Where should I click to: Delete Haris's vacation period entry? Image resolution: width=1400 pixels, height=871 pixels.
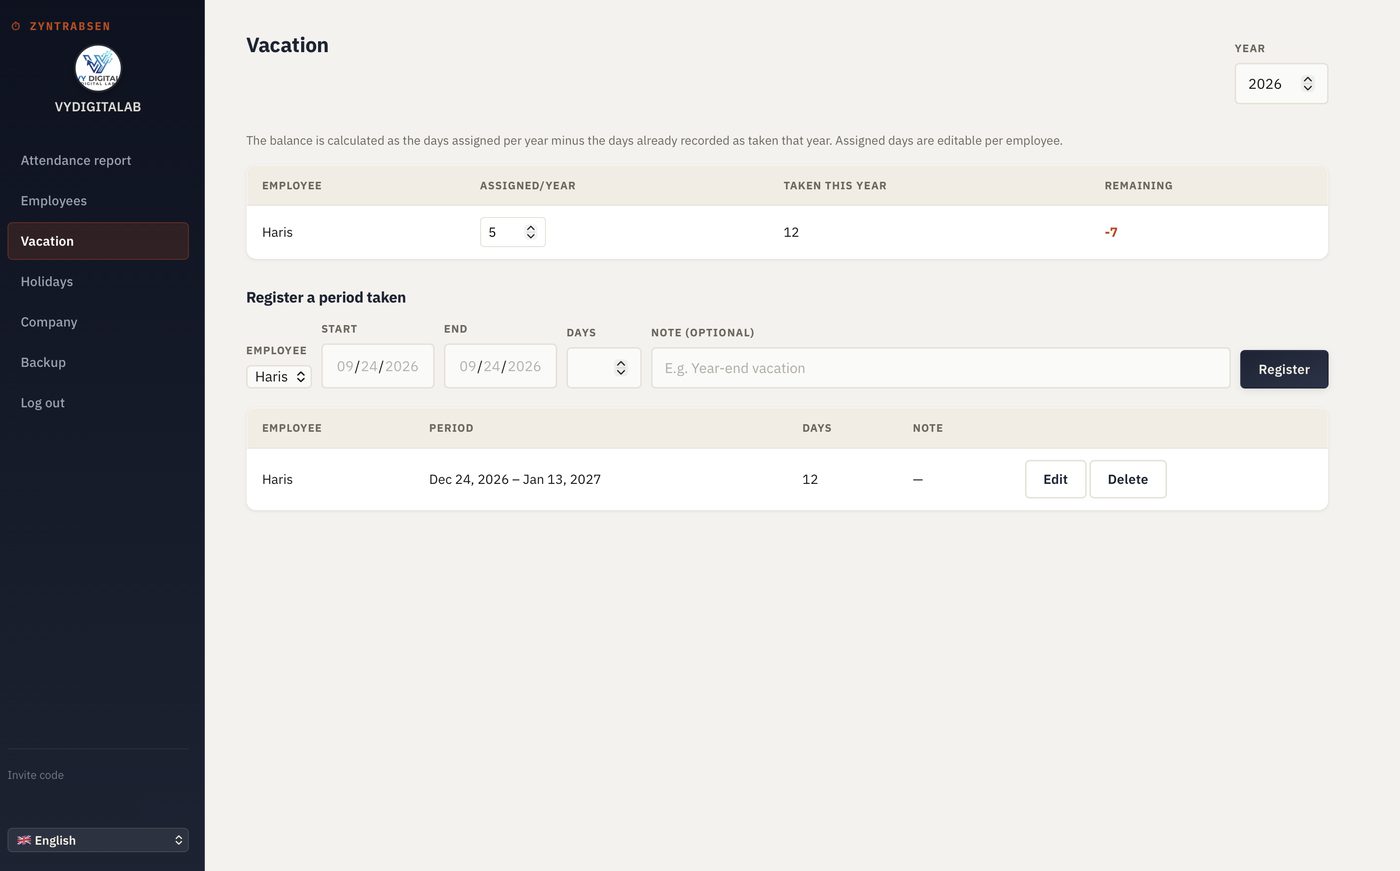1128,479
